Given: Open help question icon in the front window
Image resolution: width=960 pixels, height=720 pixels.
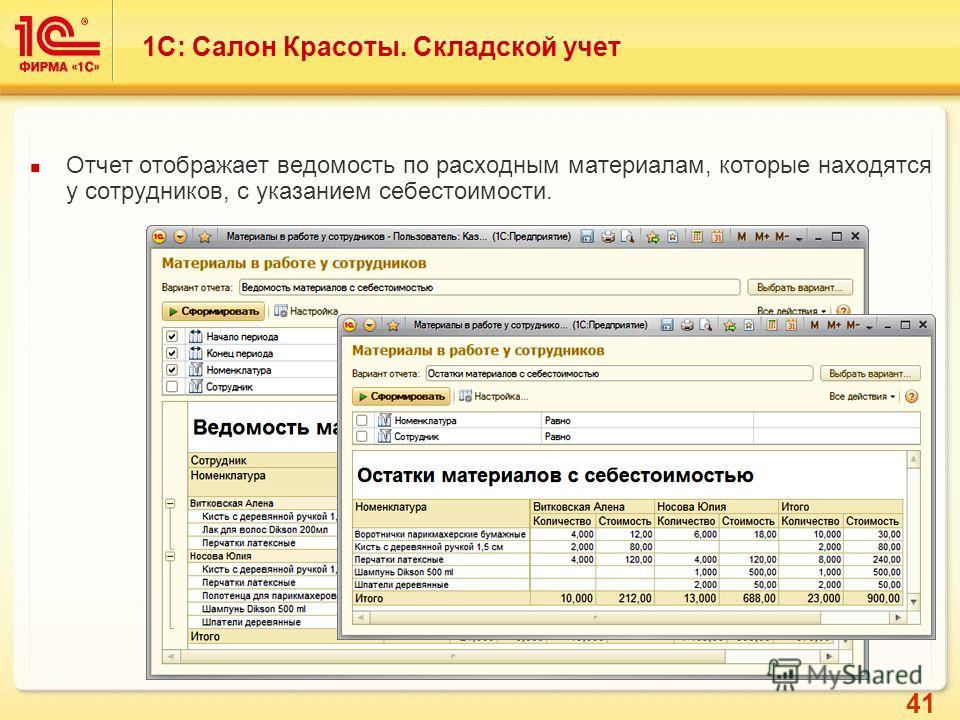Looking at the screenshot, I should click(x=911, y=397).
